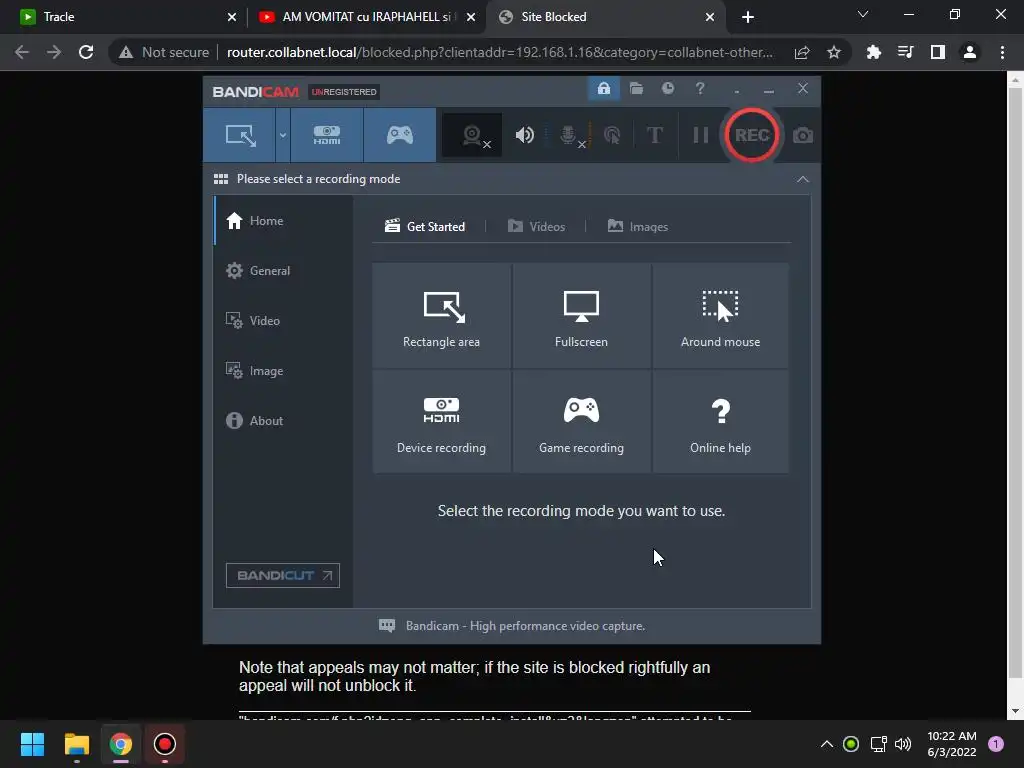Open the scheduled recording clock icon

[x=667, y=88]
